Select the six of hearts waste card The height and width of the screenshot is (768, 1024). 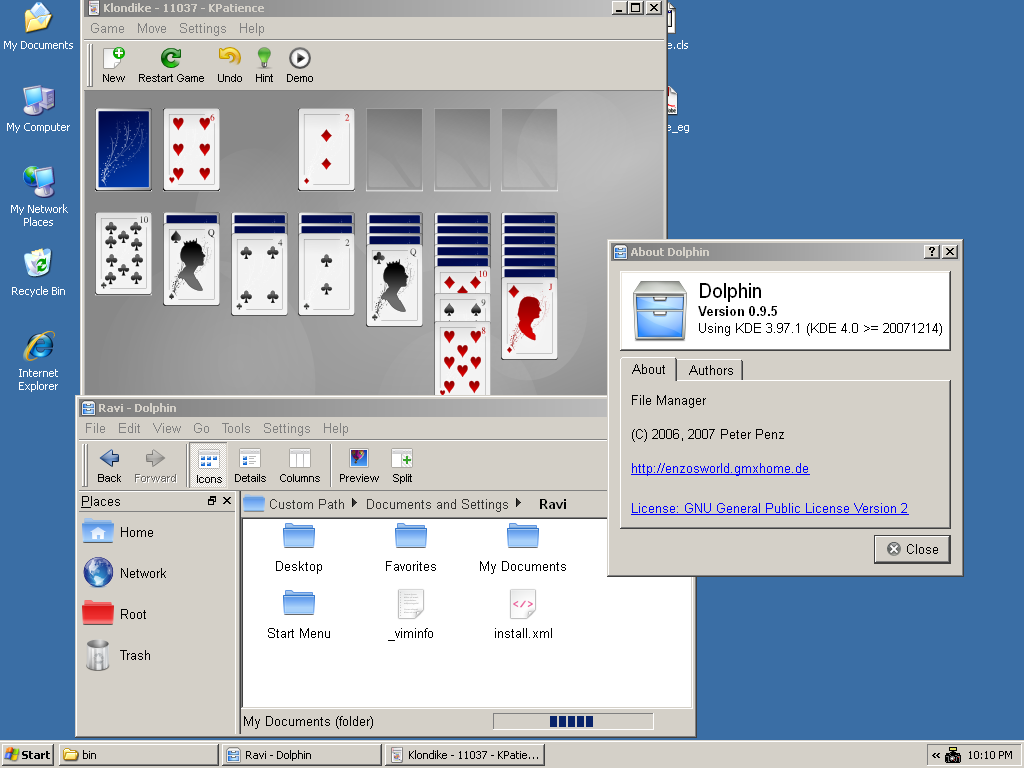coord(191,150)
